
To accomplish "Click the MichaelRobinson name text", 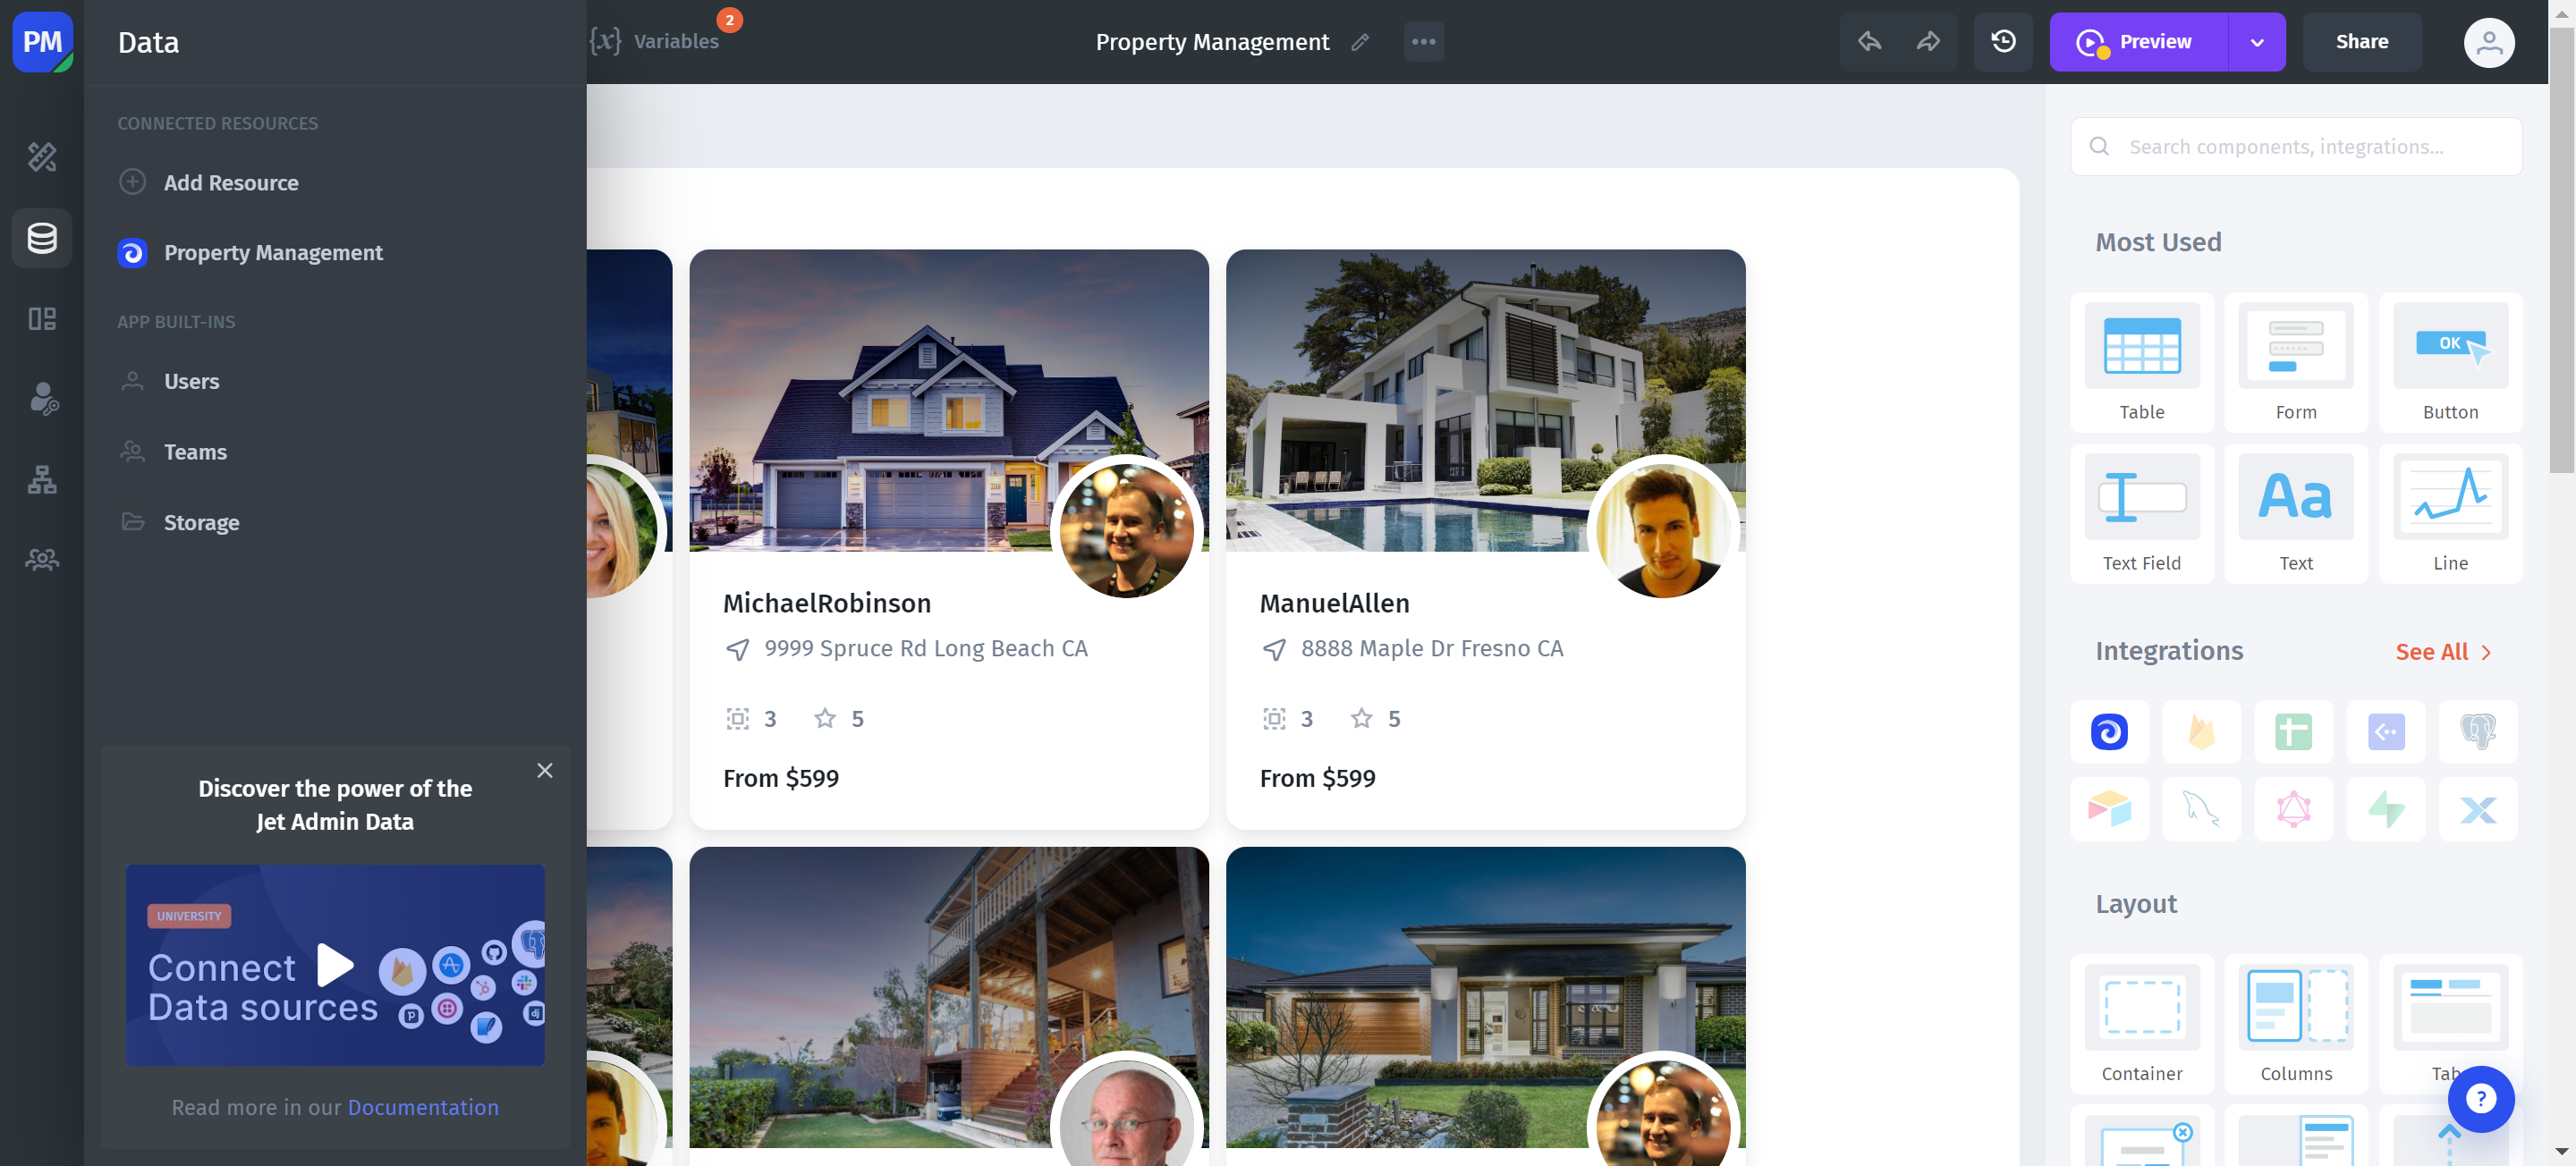I will [827, 603].
